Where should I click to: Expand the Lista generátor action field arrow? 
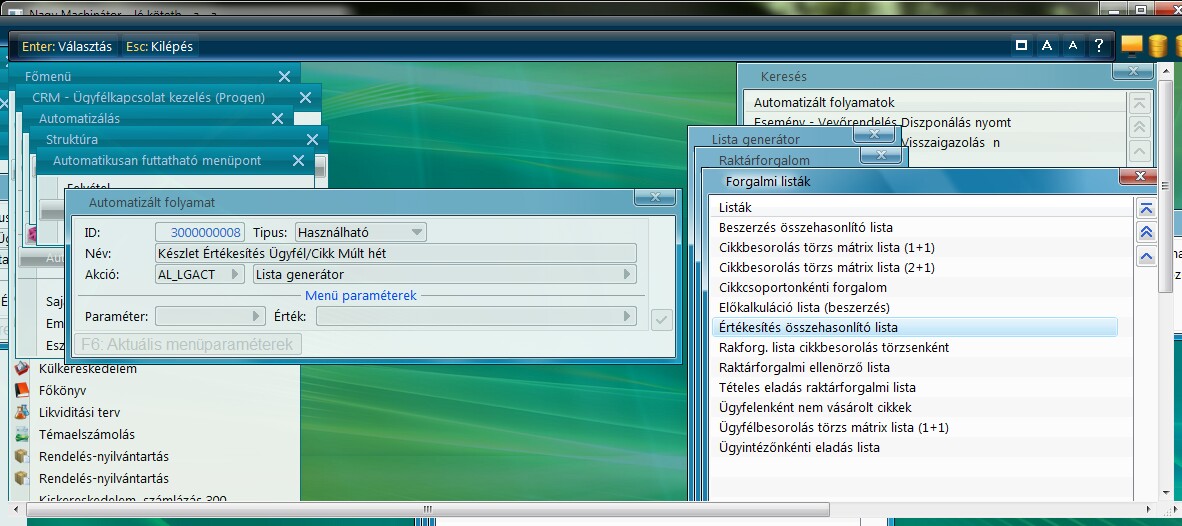tap(627, 274)
